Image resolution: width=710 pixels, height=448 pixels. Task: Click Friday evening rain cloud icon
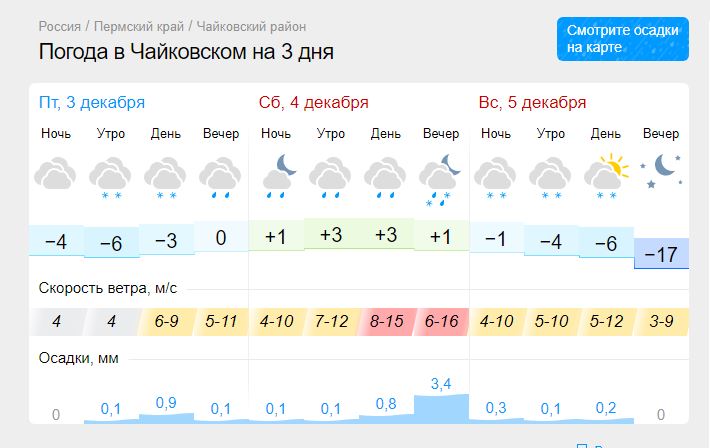click(220, 178)
